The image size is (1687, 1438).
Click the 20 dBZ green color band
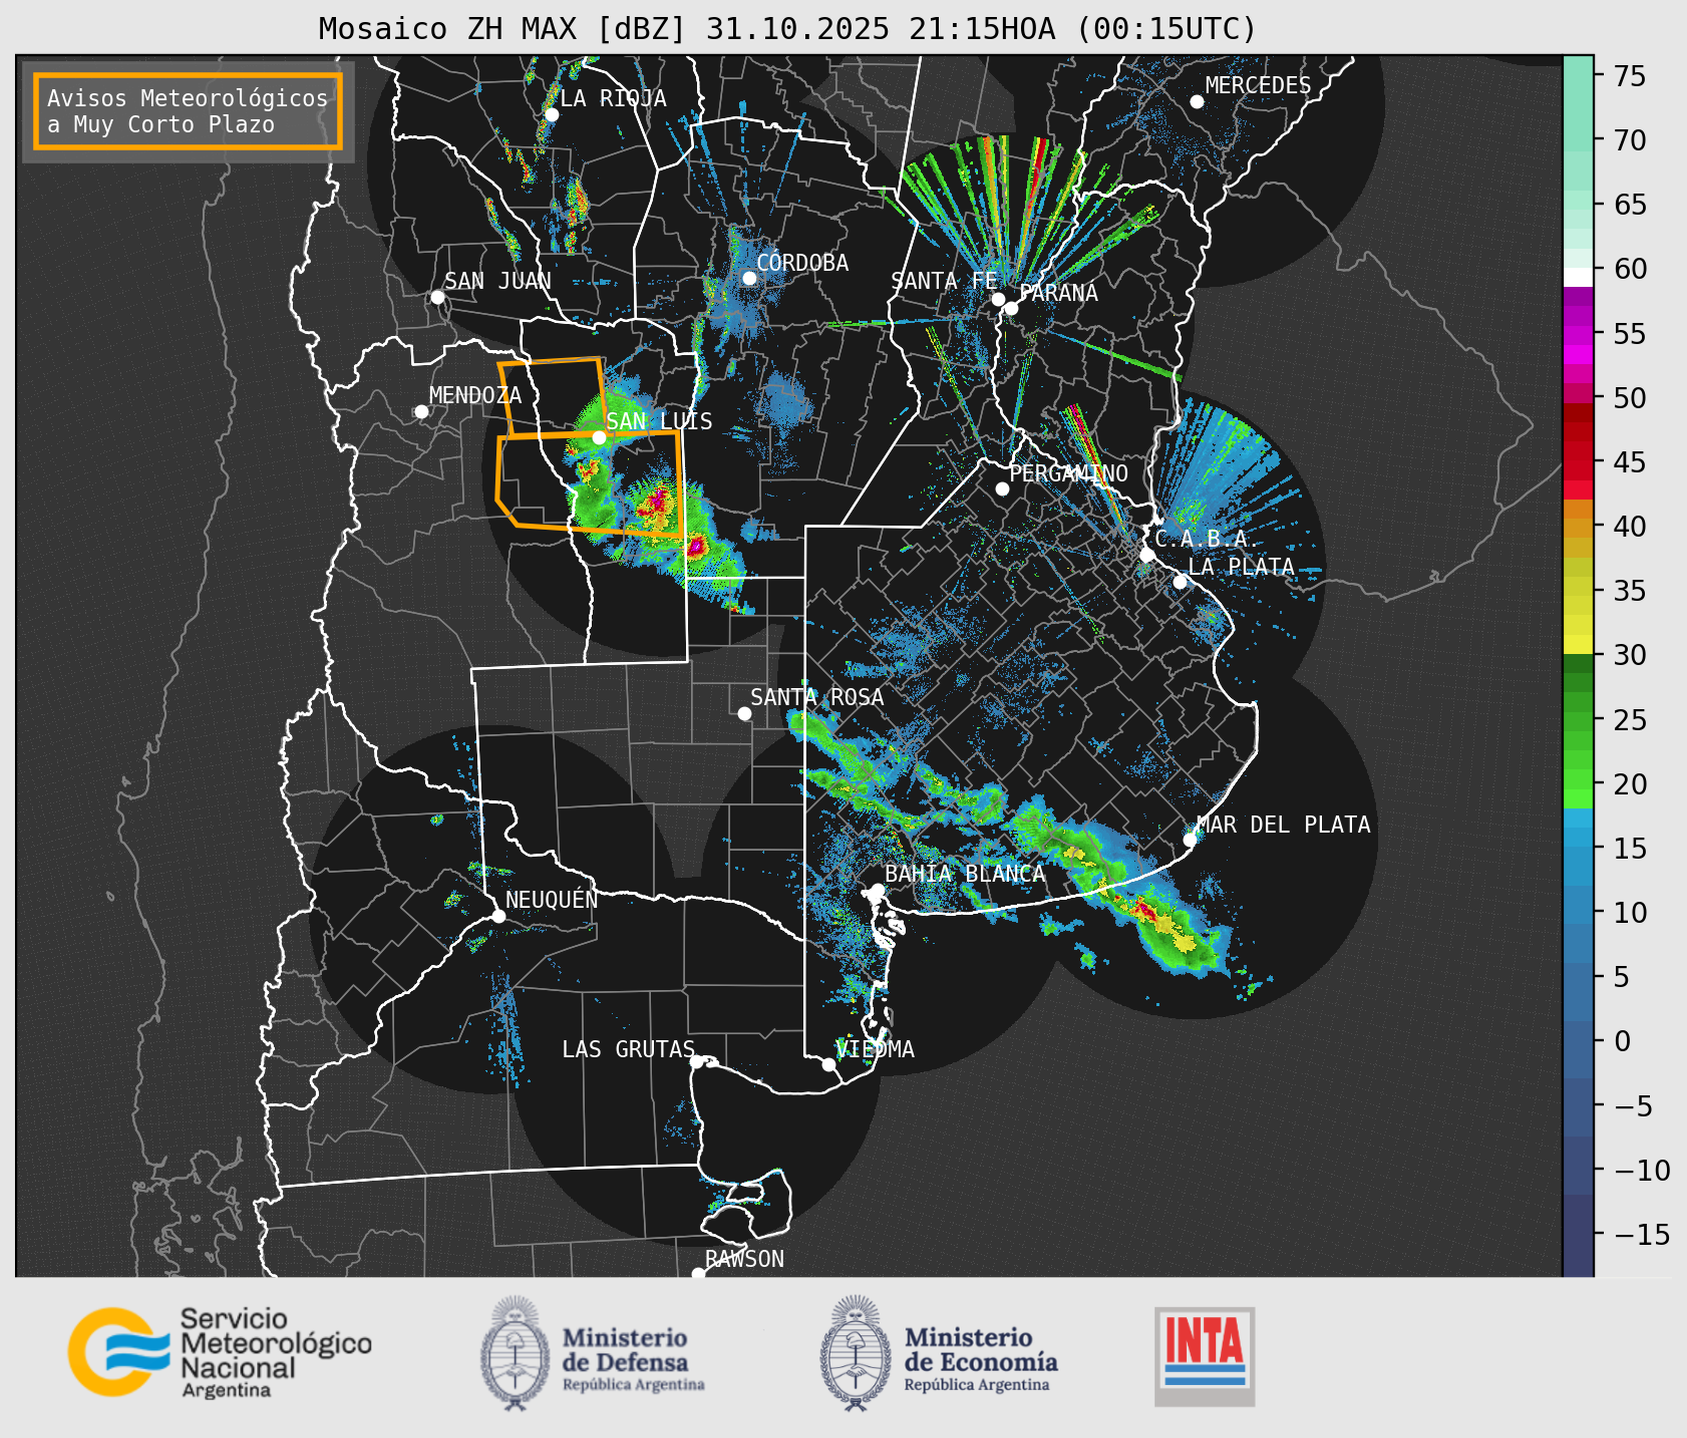pyautogui.click(x=1578, y=784)
